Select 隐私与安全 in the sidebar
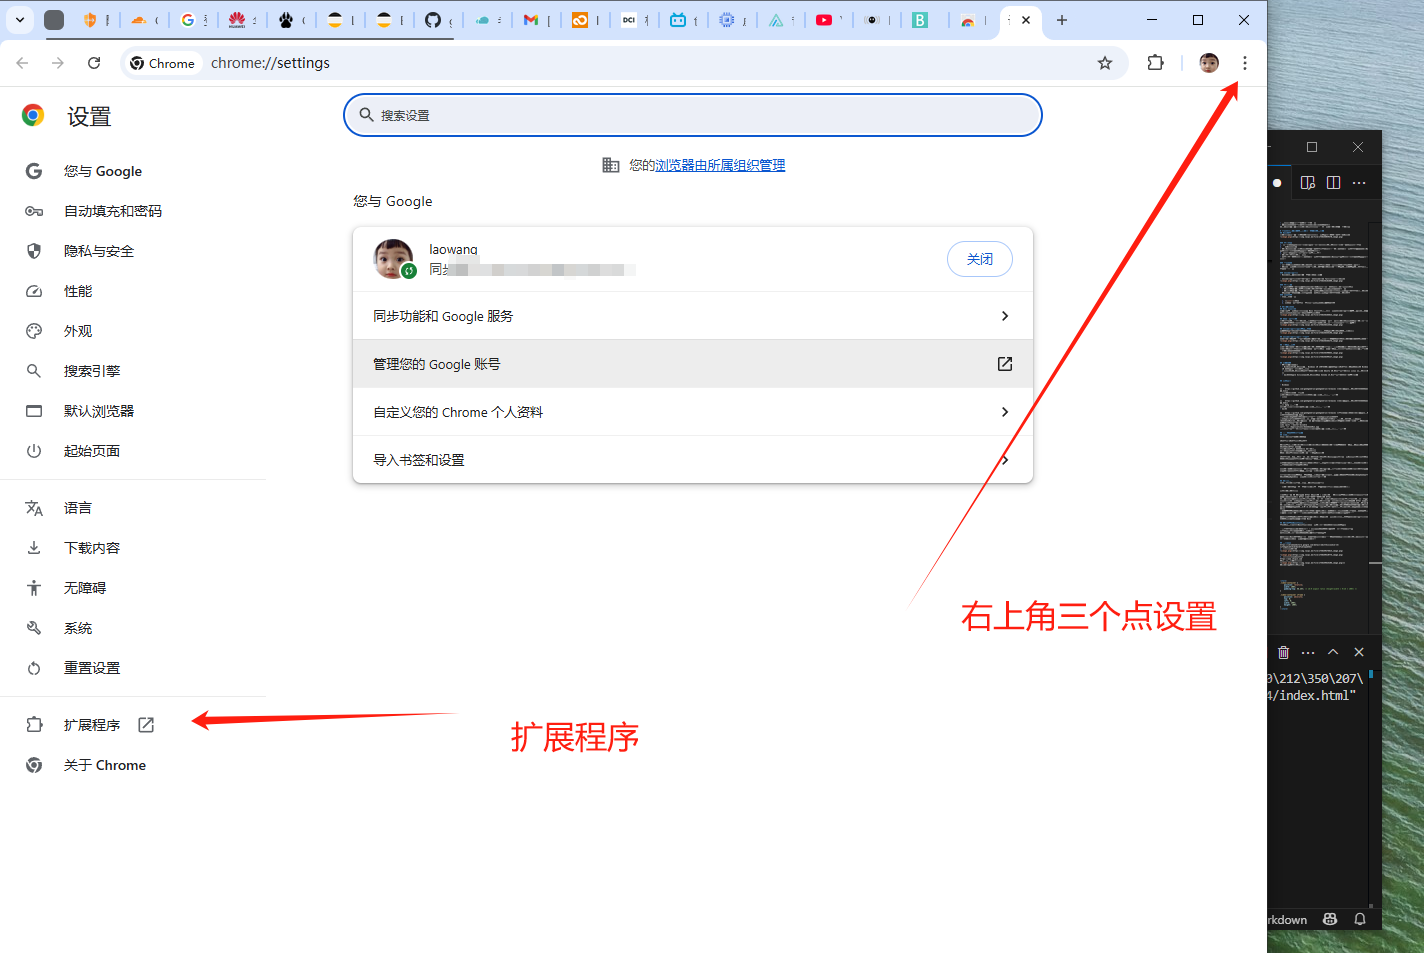 click(x=98, y=251)
